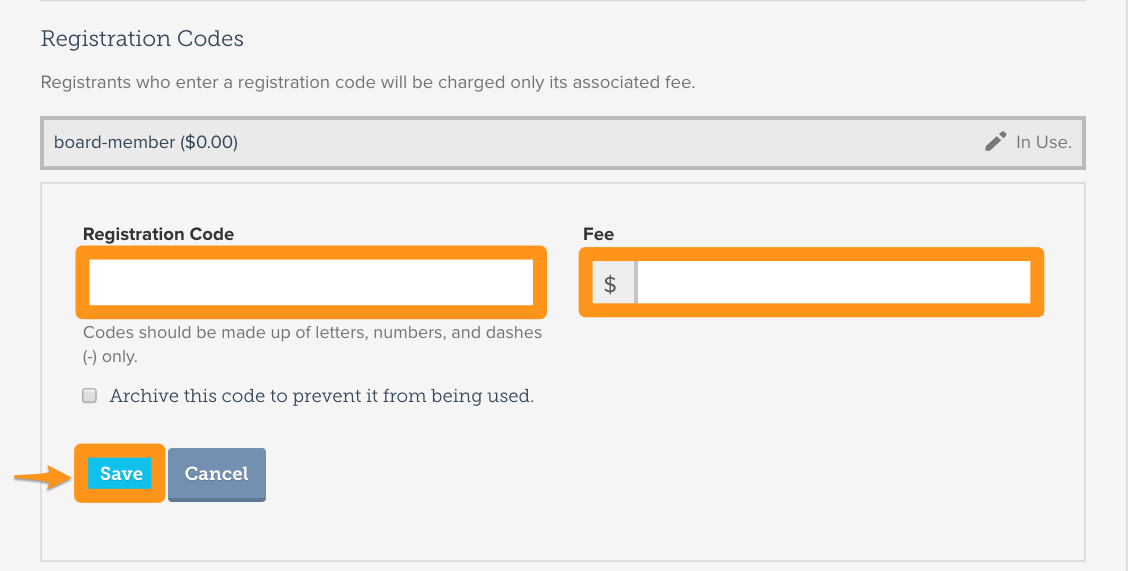Save the new registration code

click(x=120, y=473)
